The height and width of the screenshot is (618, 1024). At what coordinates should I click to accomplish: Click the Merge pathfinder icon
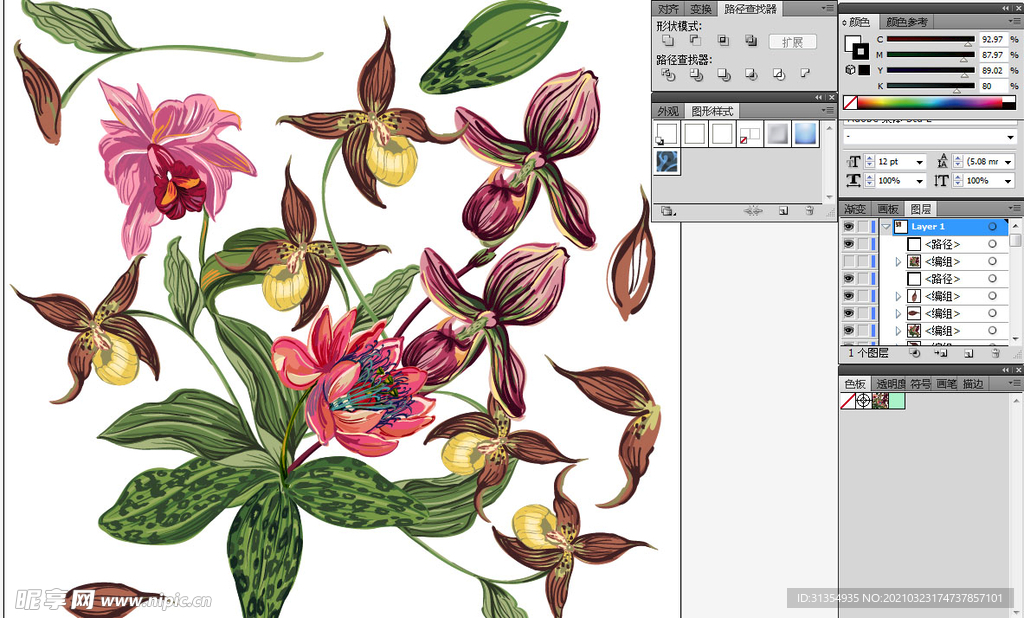point(724,74)
